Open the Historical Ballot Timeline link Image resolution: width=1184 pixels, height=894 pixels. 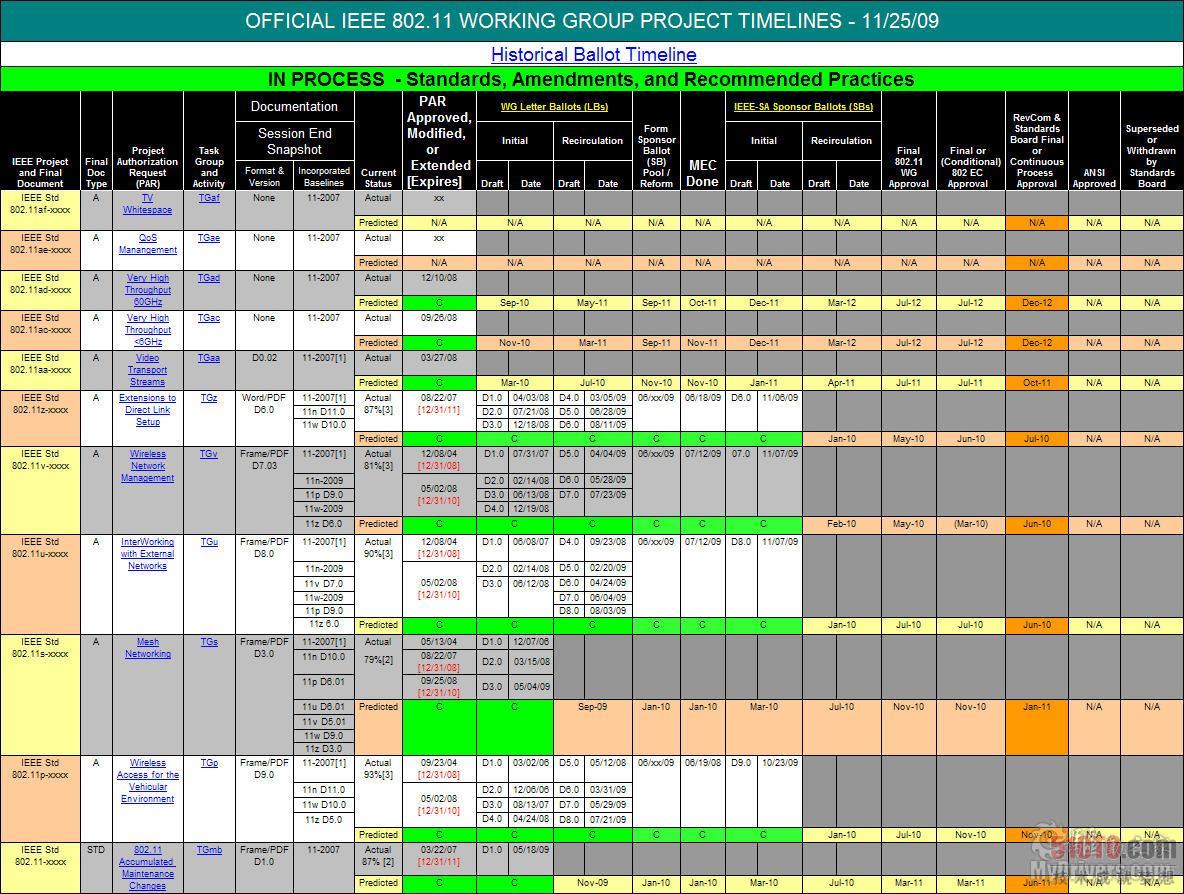[594, 54]
